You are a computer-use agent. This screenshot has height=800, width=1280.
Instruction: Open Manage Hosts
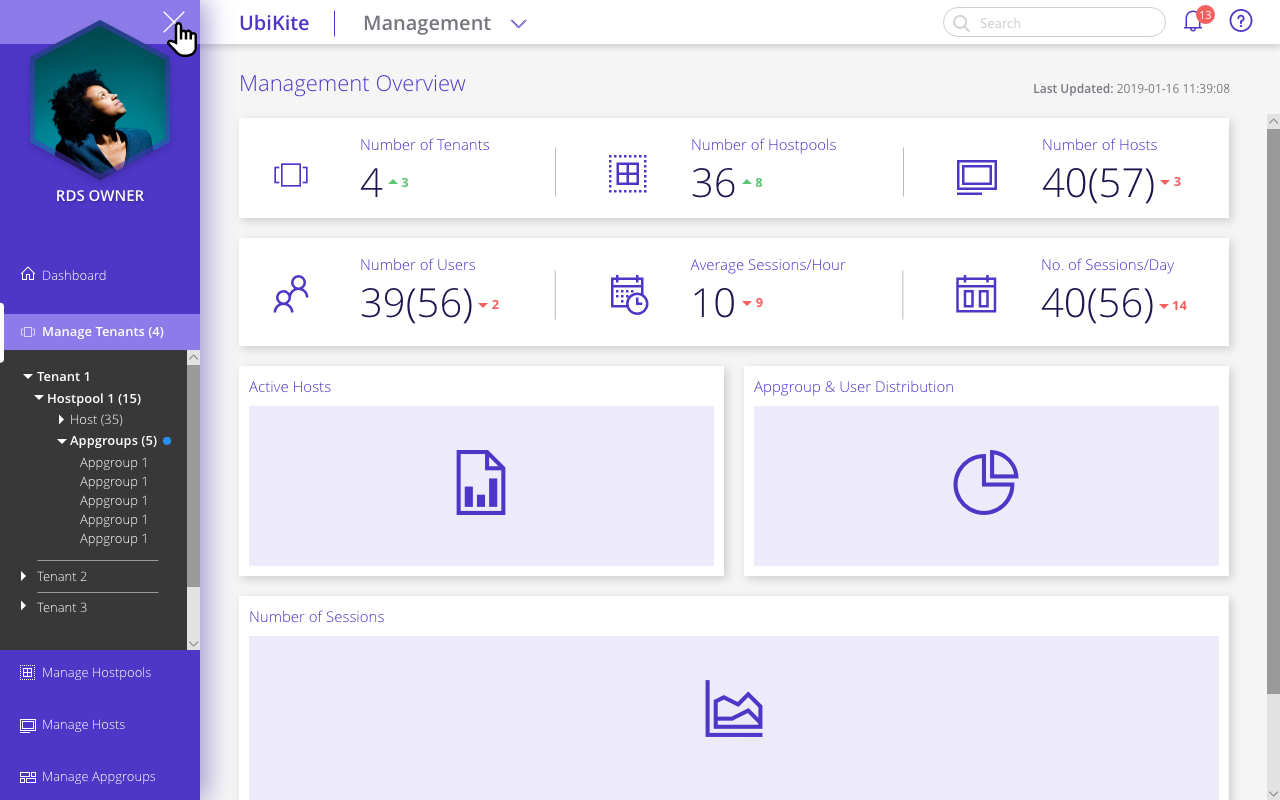[x=84, y=725]
